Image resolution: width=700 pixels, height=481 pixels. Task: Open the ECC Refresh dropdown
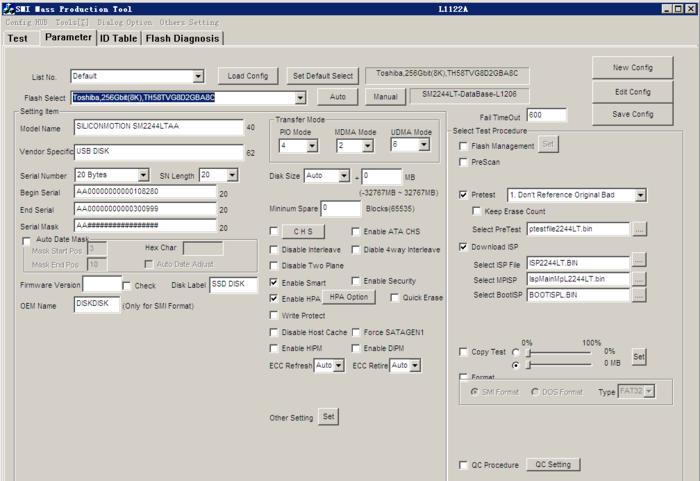[x=338, y=365]
